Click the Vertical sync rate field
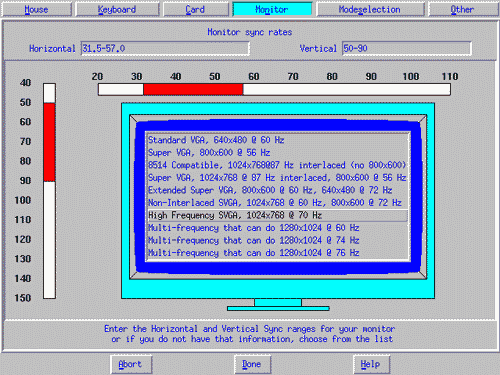Screen dimensions: 500x375 (x=407, y=49)
